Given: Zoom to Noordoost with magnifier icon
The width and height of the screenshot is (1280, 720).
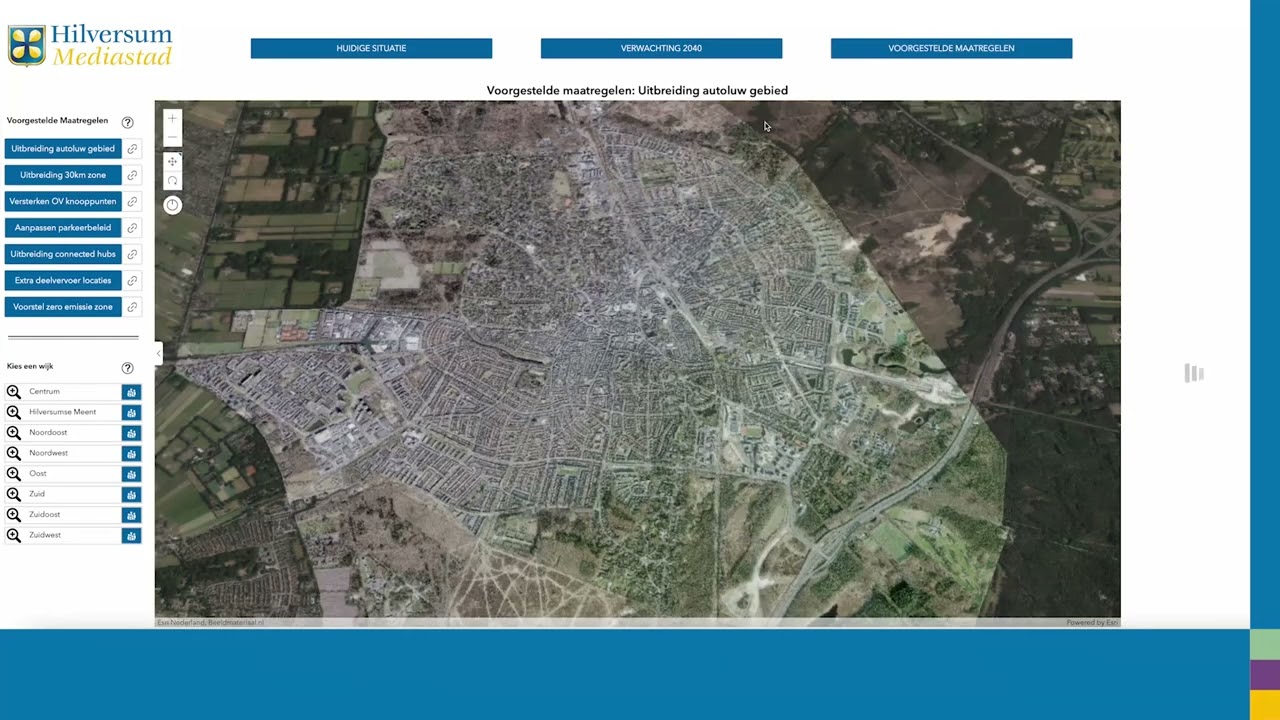Looking at the screenshot, I should [x=14, y=433].
